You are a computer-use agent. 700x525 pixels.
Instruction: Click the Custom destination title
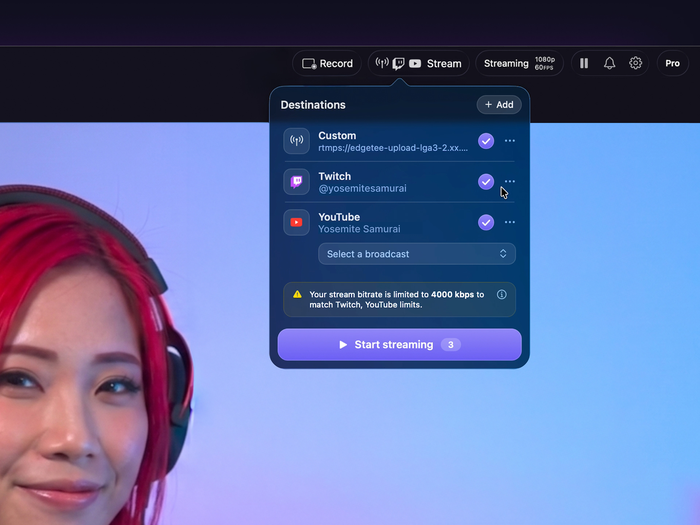coord(337,136)
